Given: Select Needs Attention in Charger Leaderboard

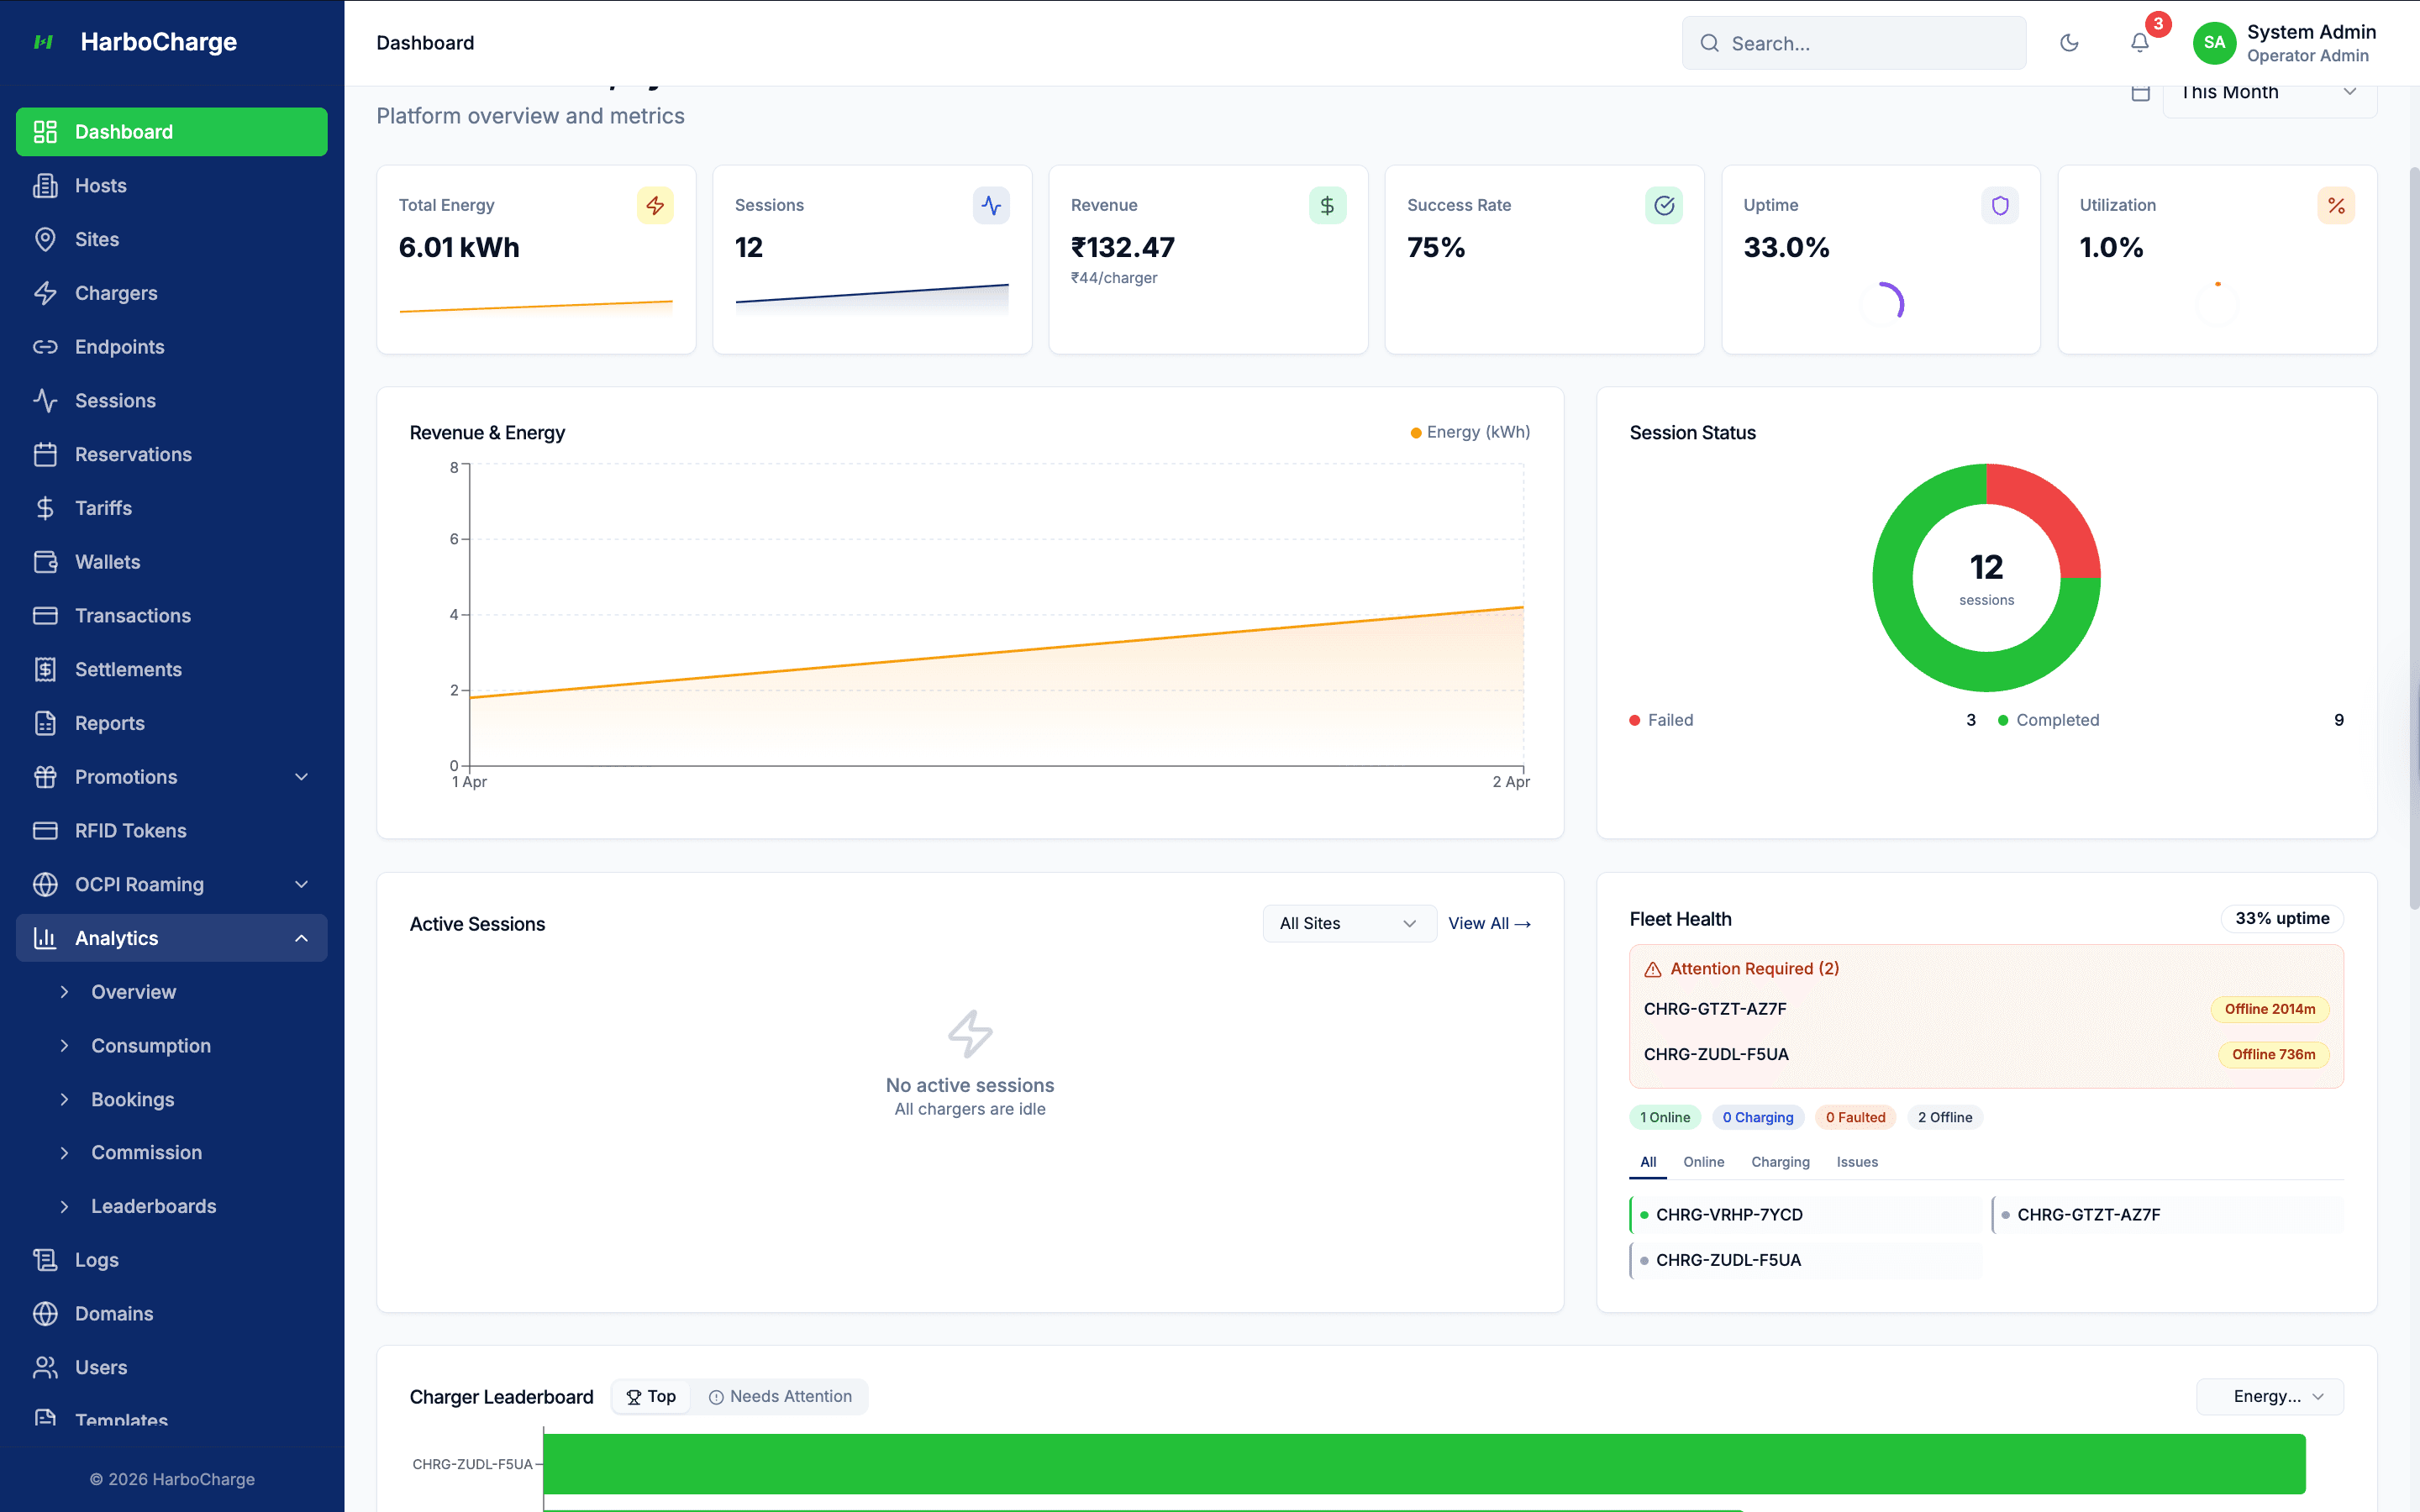Looking at the screenshot, I should click(x=781, y=1396).
